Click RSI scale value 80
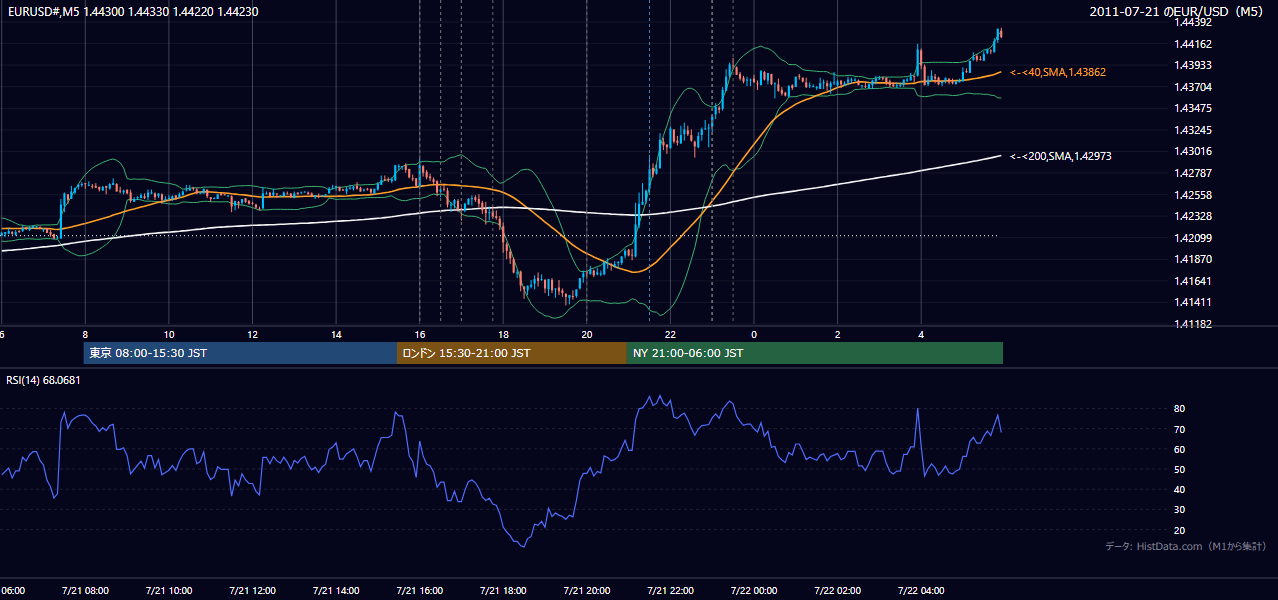The image size is (1278, 600). point(1179,409)
